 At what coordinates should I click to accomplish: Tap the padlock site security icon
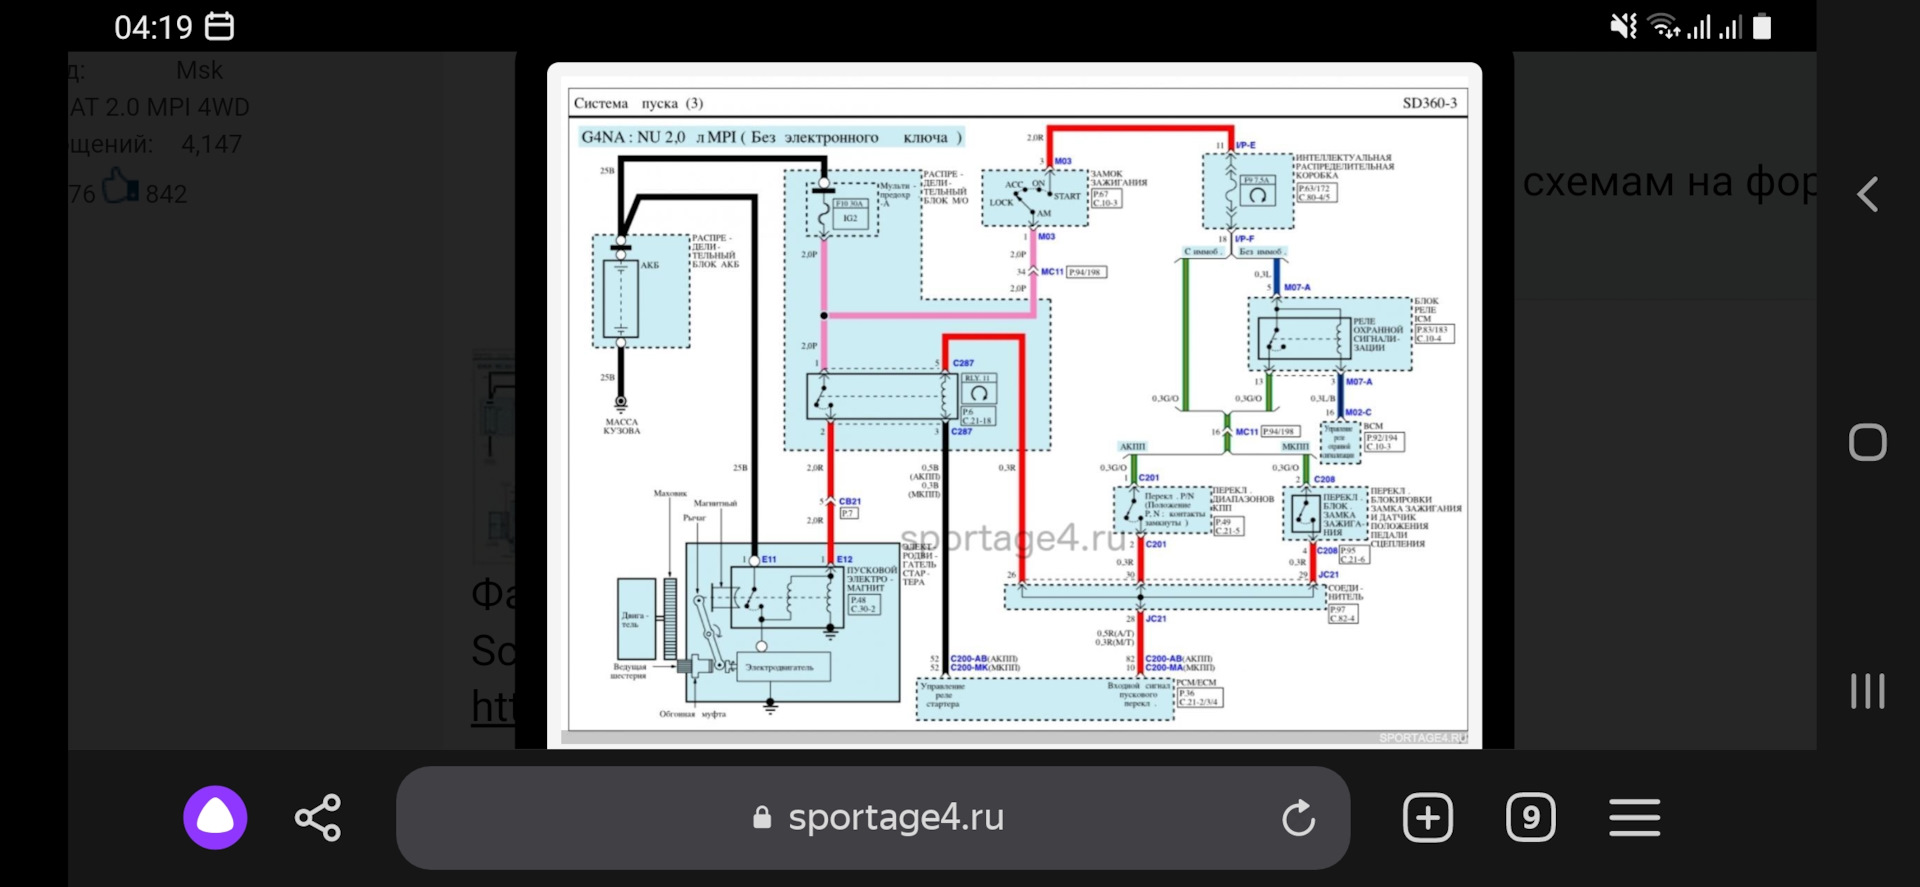[x=762, y=818]
